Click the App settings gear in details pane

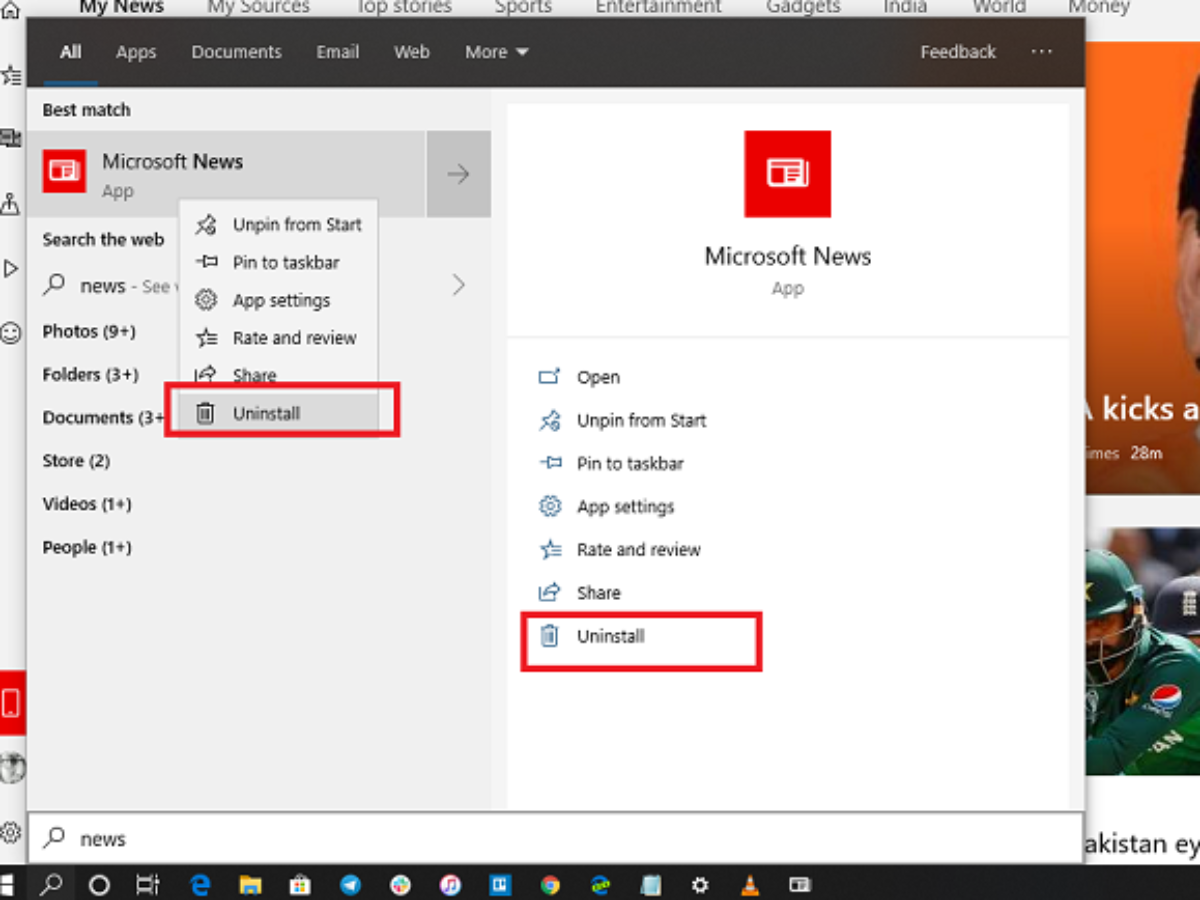(x=550, y=507)
